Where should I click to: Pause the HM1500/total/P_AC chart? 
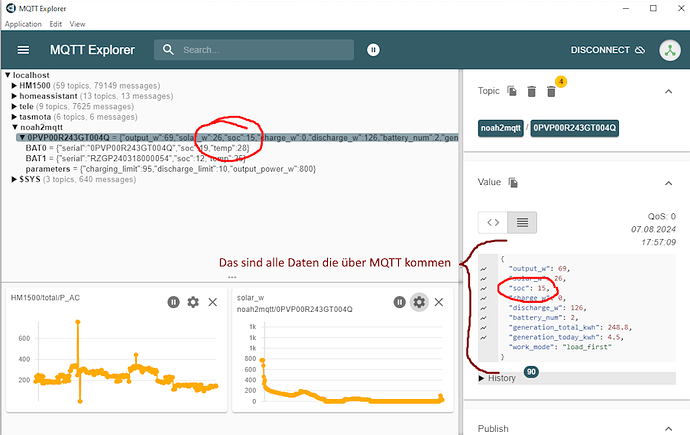click(x=173, y=302)
